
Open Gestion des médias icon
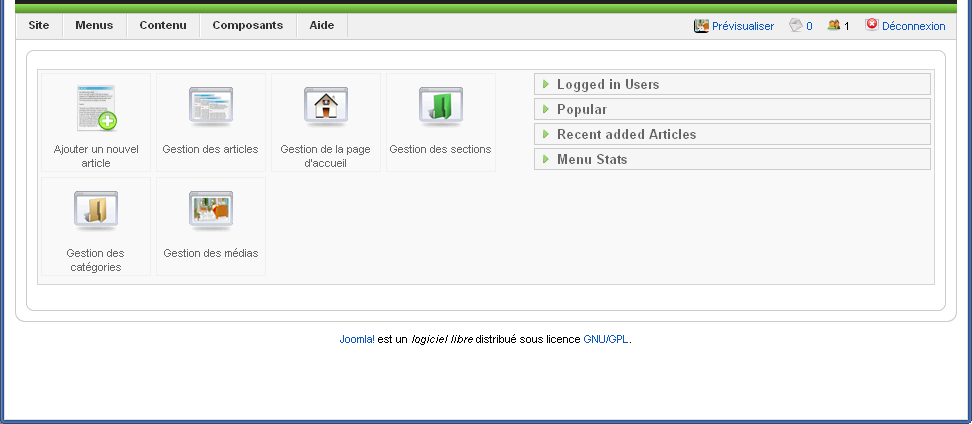[x=211, y=210]
